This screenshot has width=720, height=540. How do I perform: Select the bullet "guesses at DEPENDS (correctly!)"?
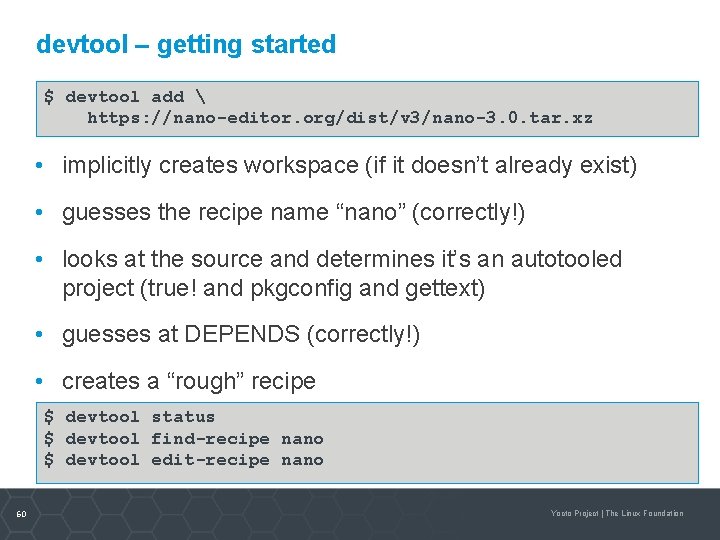click(x=241, y=334)
